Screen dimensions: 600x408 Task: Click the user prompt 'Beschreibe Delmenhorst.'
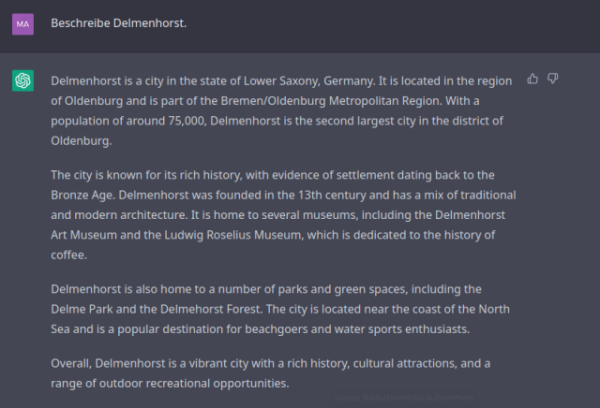coord(119,23)
